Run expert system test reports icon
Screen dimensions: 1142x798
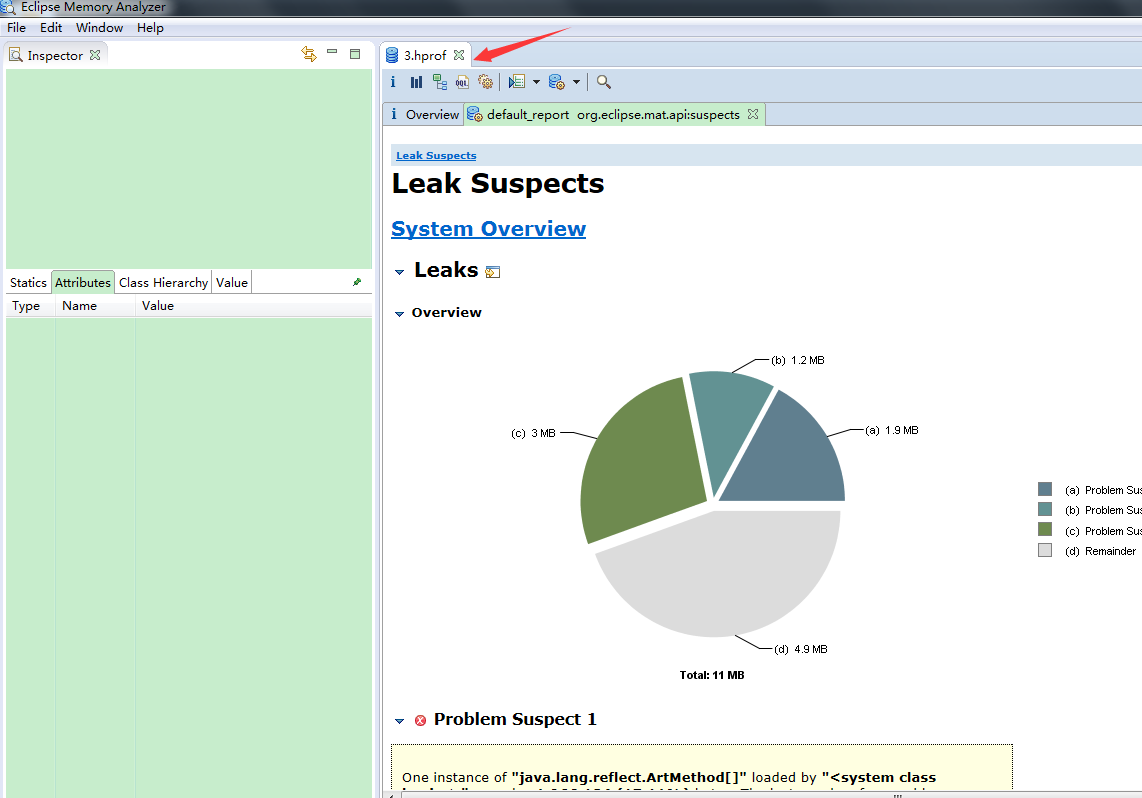517,82
